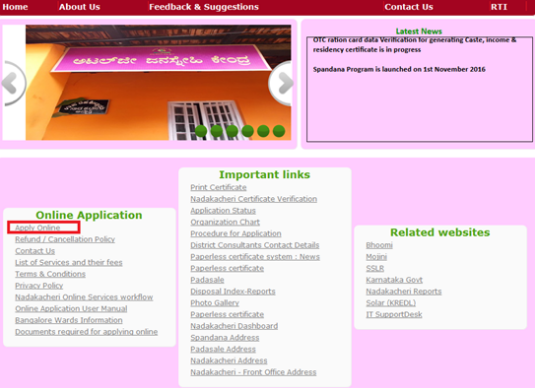The height and width of the screenshot is (388, 535).
Task: Open Terms & Conditions link
Action: coord(50,274)
